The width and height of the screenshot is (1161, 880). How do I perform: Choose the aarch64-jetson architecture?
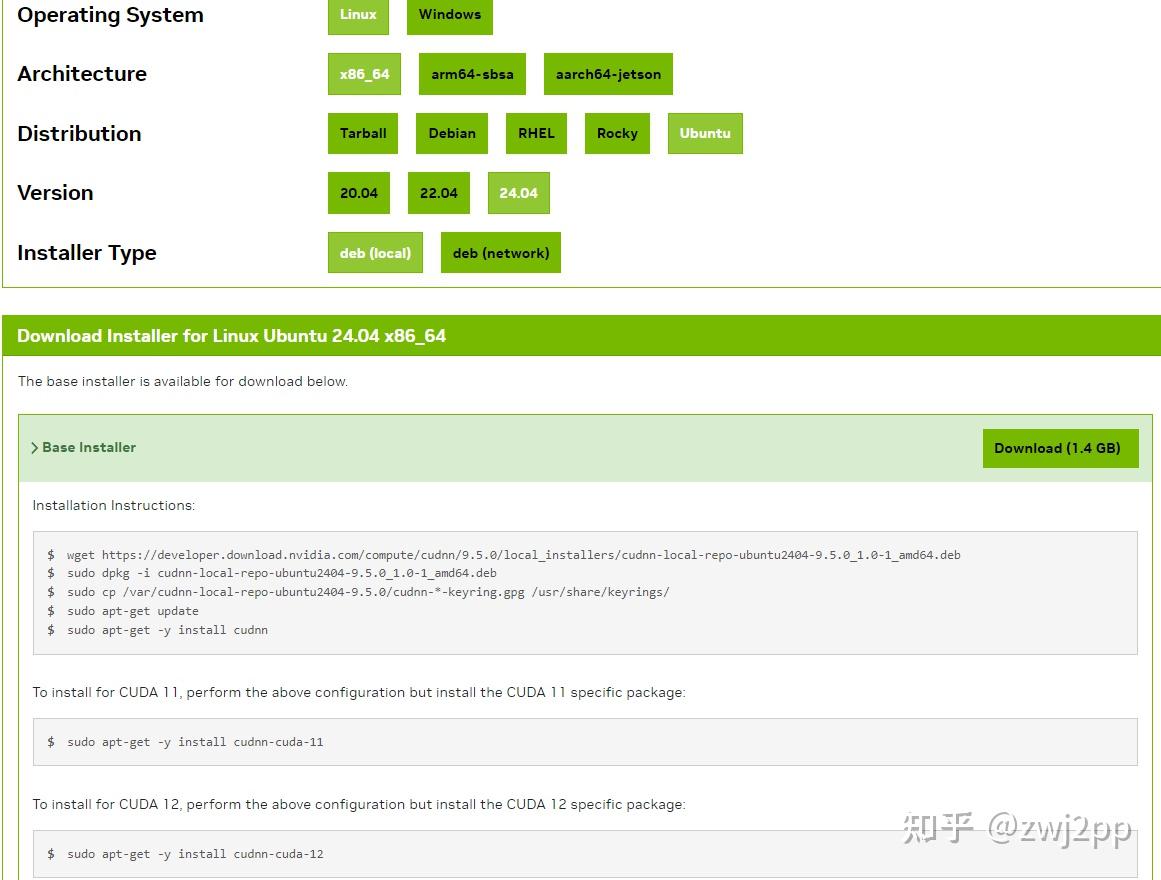(608, 73)
